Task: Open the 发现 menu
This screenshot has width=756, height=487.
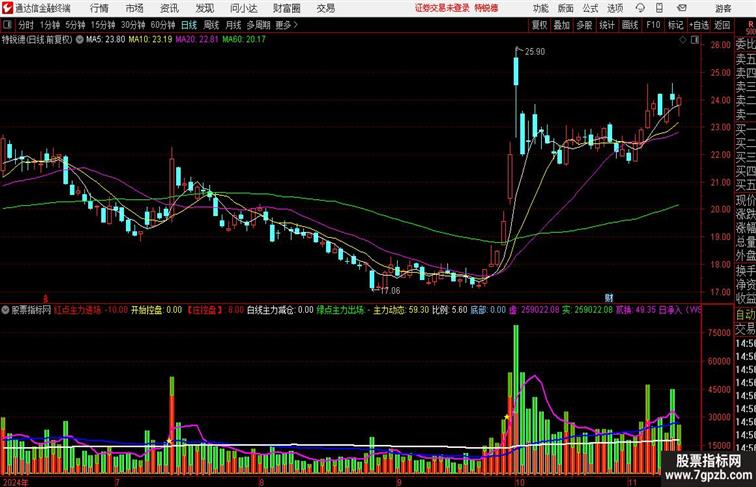Action: click(x=204, y=8)
